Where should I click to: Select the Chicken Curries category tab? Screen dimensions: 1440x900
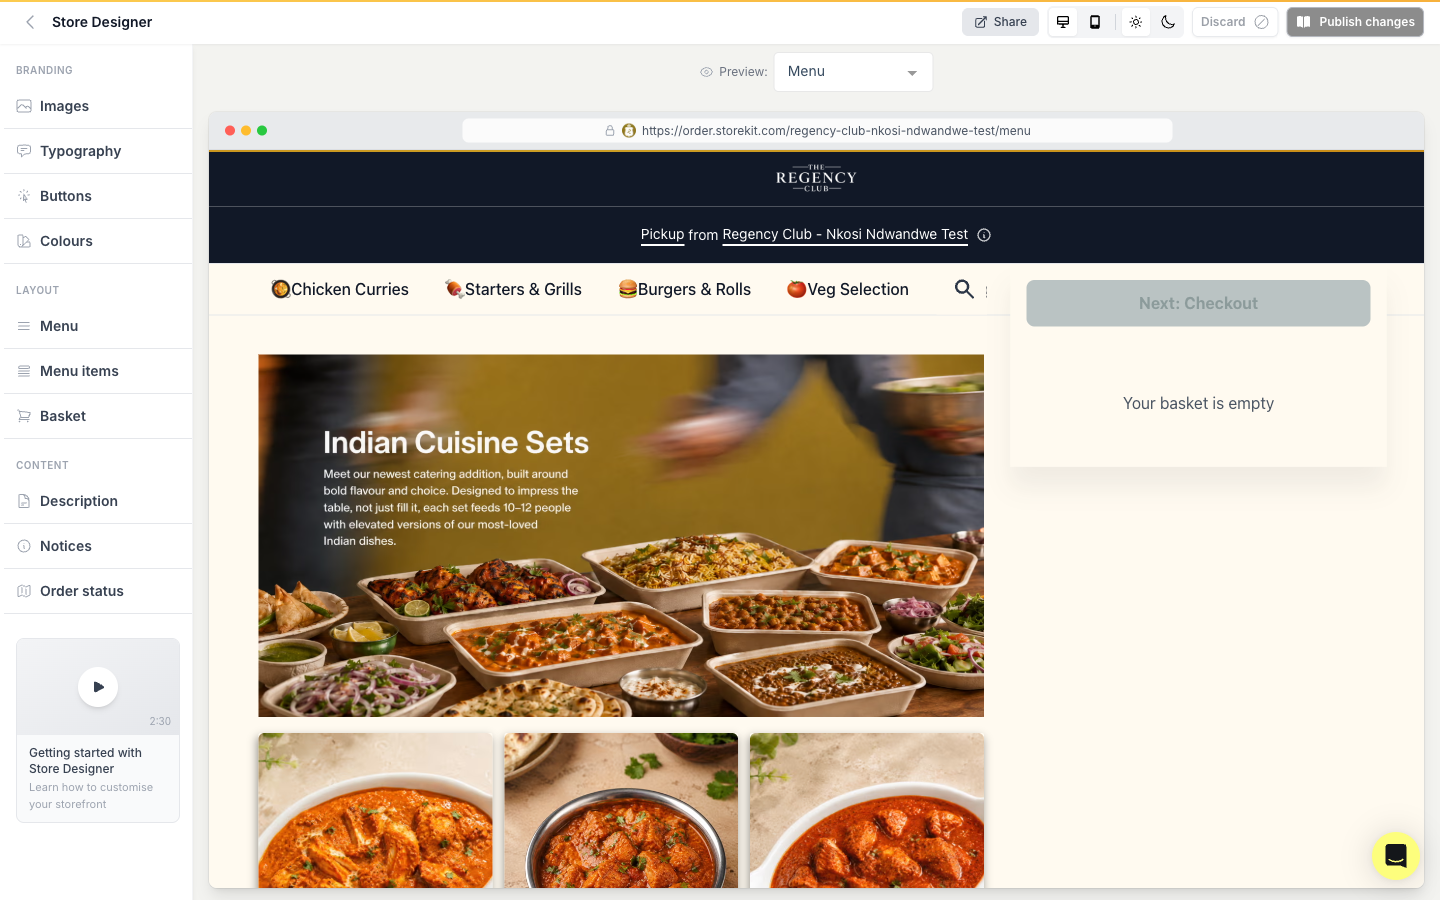pyautogui.click(x=340, y=289)
